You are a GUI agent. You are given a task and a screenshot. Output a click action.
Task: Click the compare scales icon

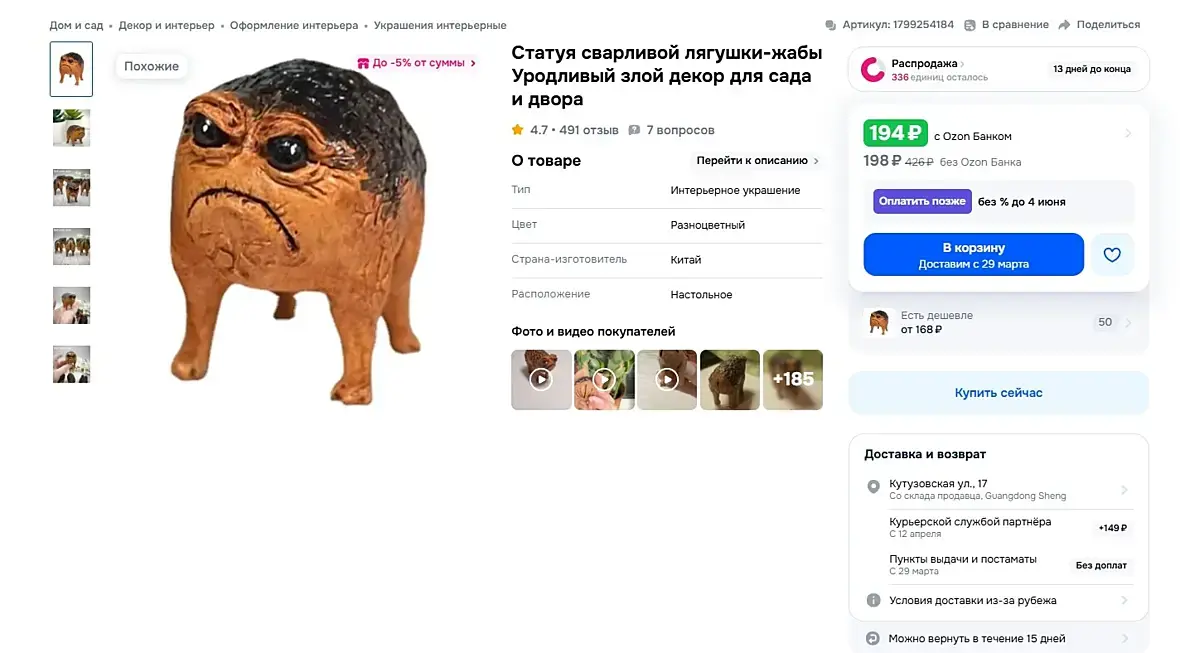tap(971, 25)
